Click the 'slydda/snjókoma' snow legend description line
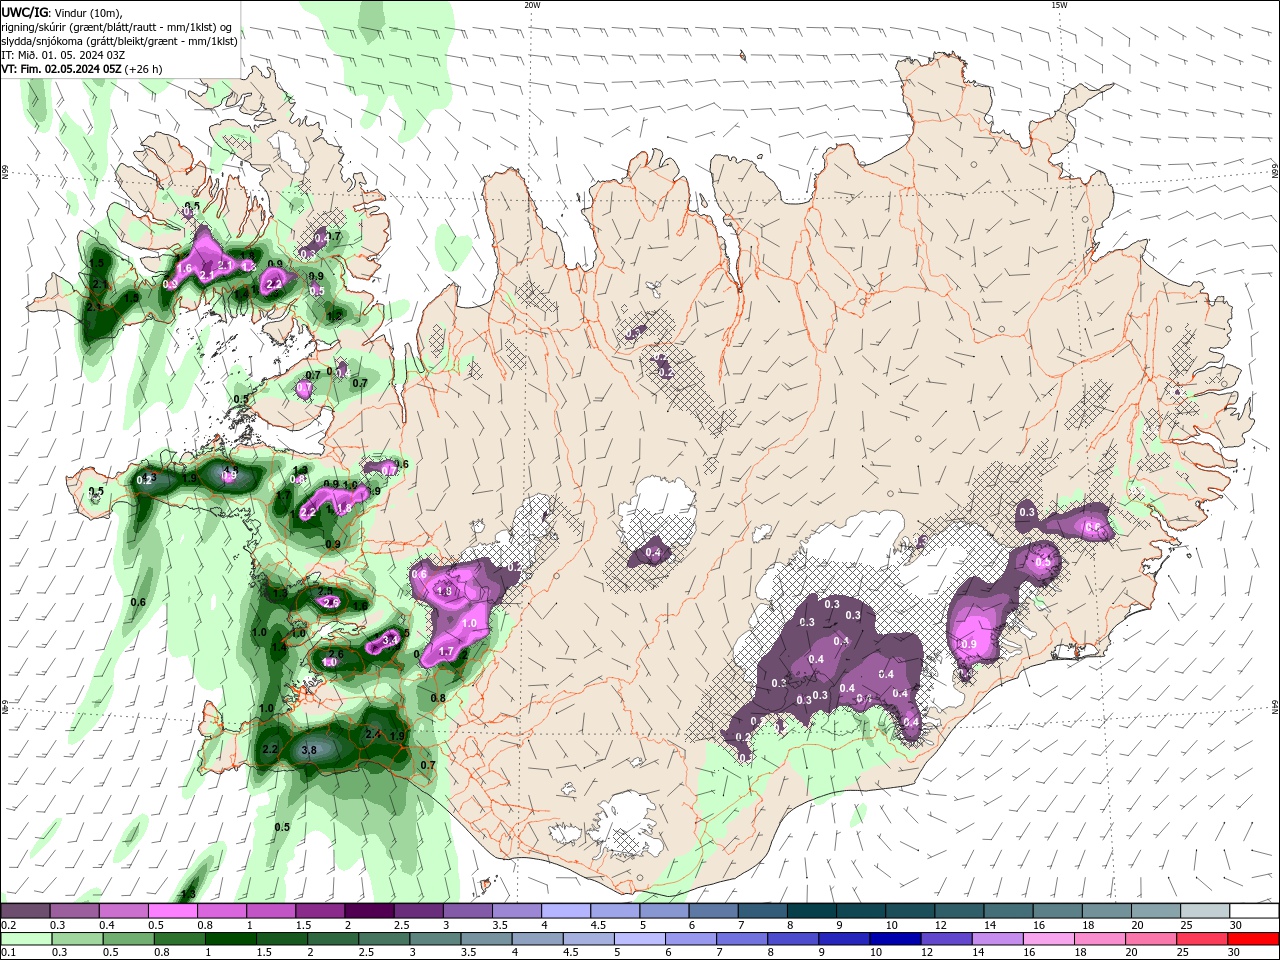 point(120,41)
